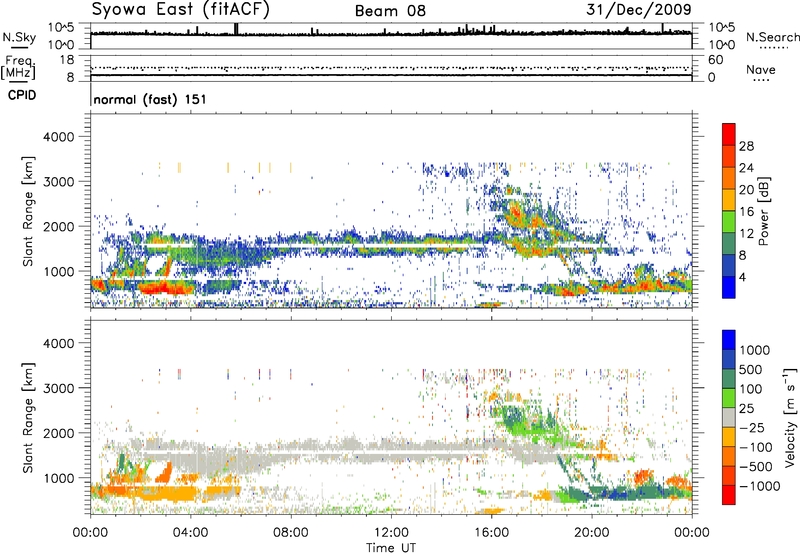Image resolution: width=800 pixels, height=554 pixels.
Task: Click the velocity panel 'Slant Range [km]' label
Action: (x=28, y=417)
